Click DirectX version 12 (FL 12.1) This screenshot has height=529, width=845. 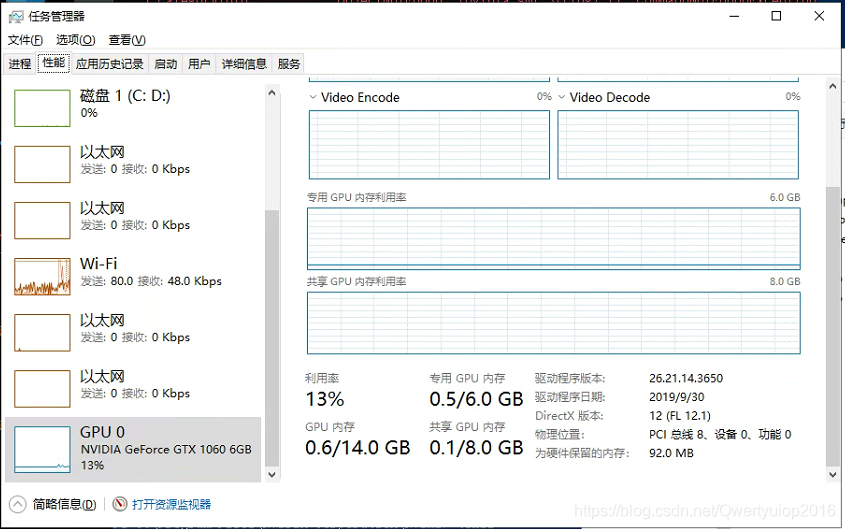[x=680, y=416]
